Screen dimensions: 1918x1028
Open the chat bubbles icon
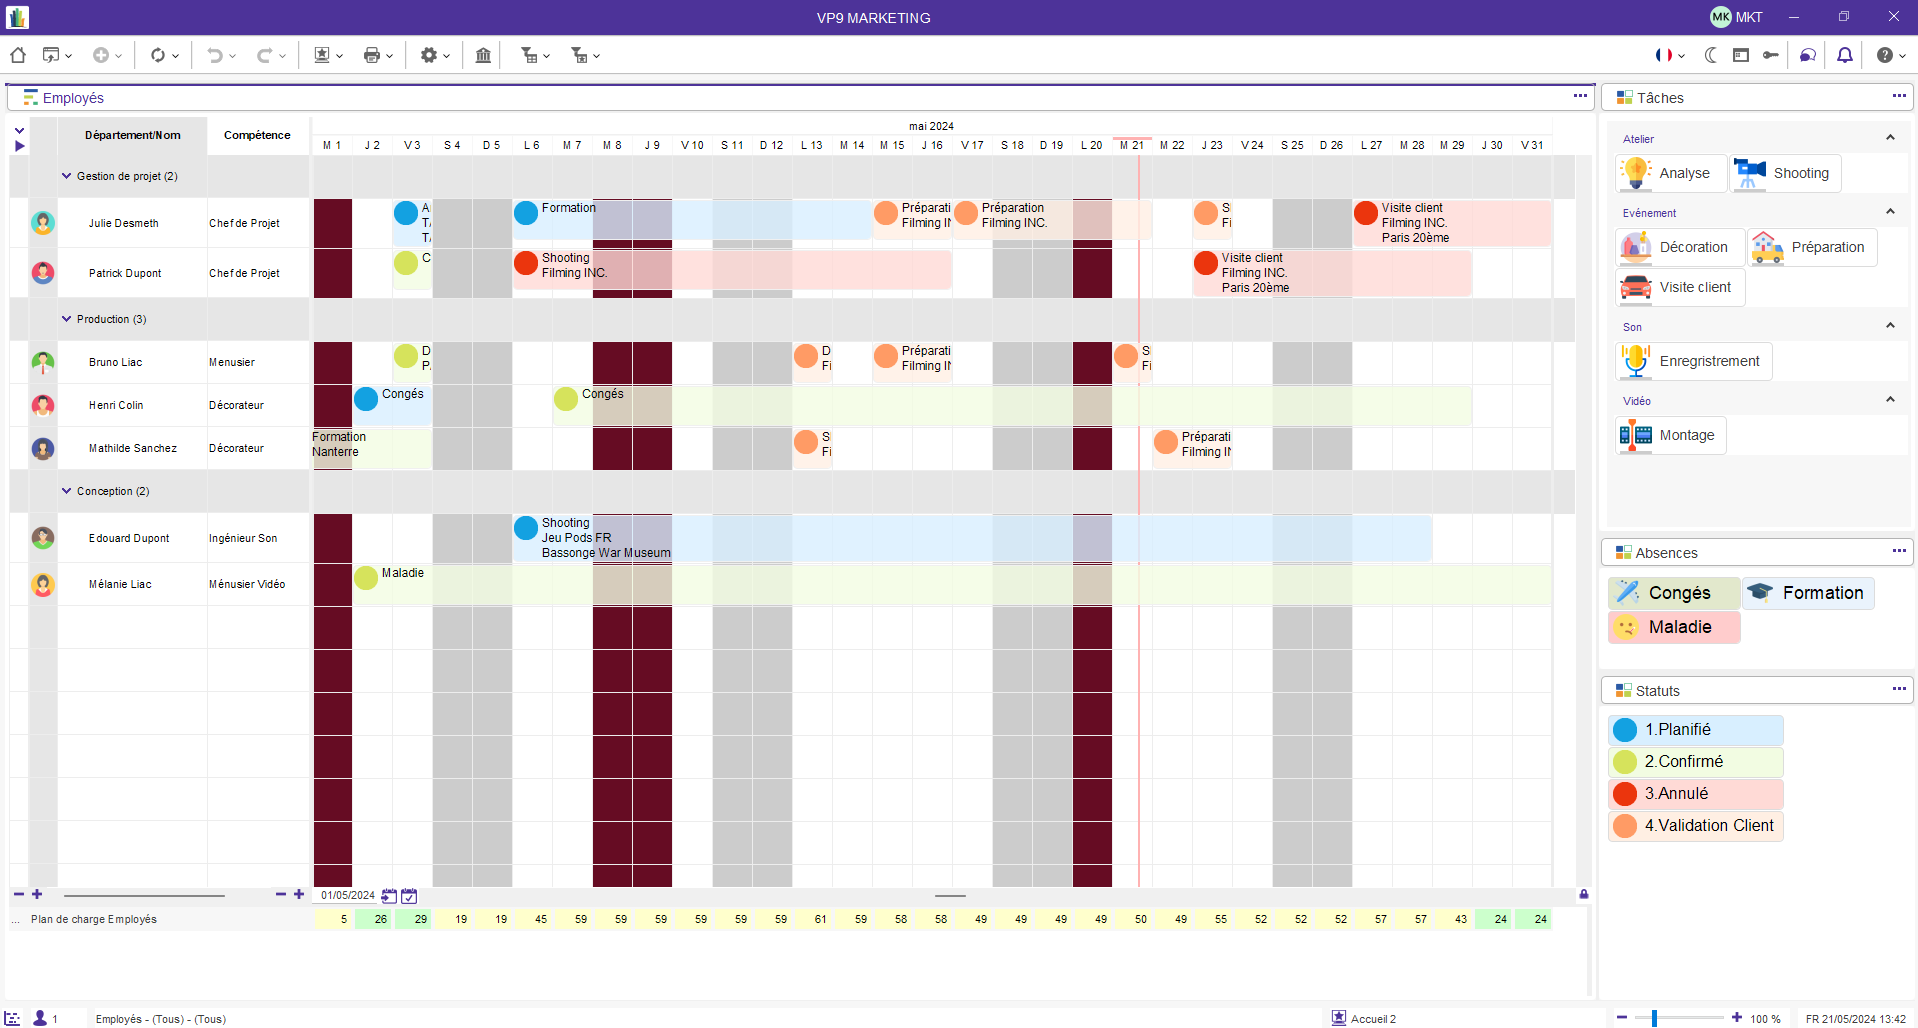[x=1808, y=56]
